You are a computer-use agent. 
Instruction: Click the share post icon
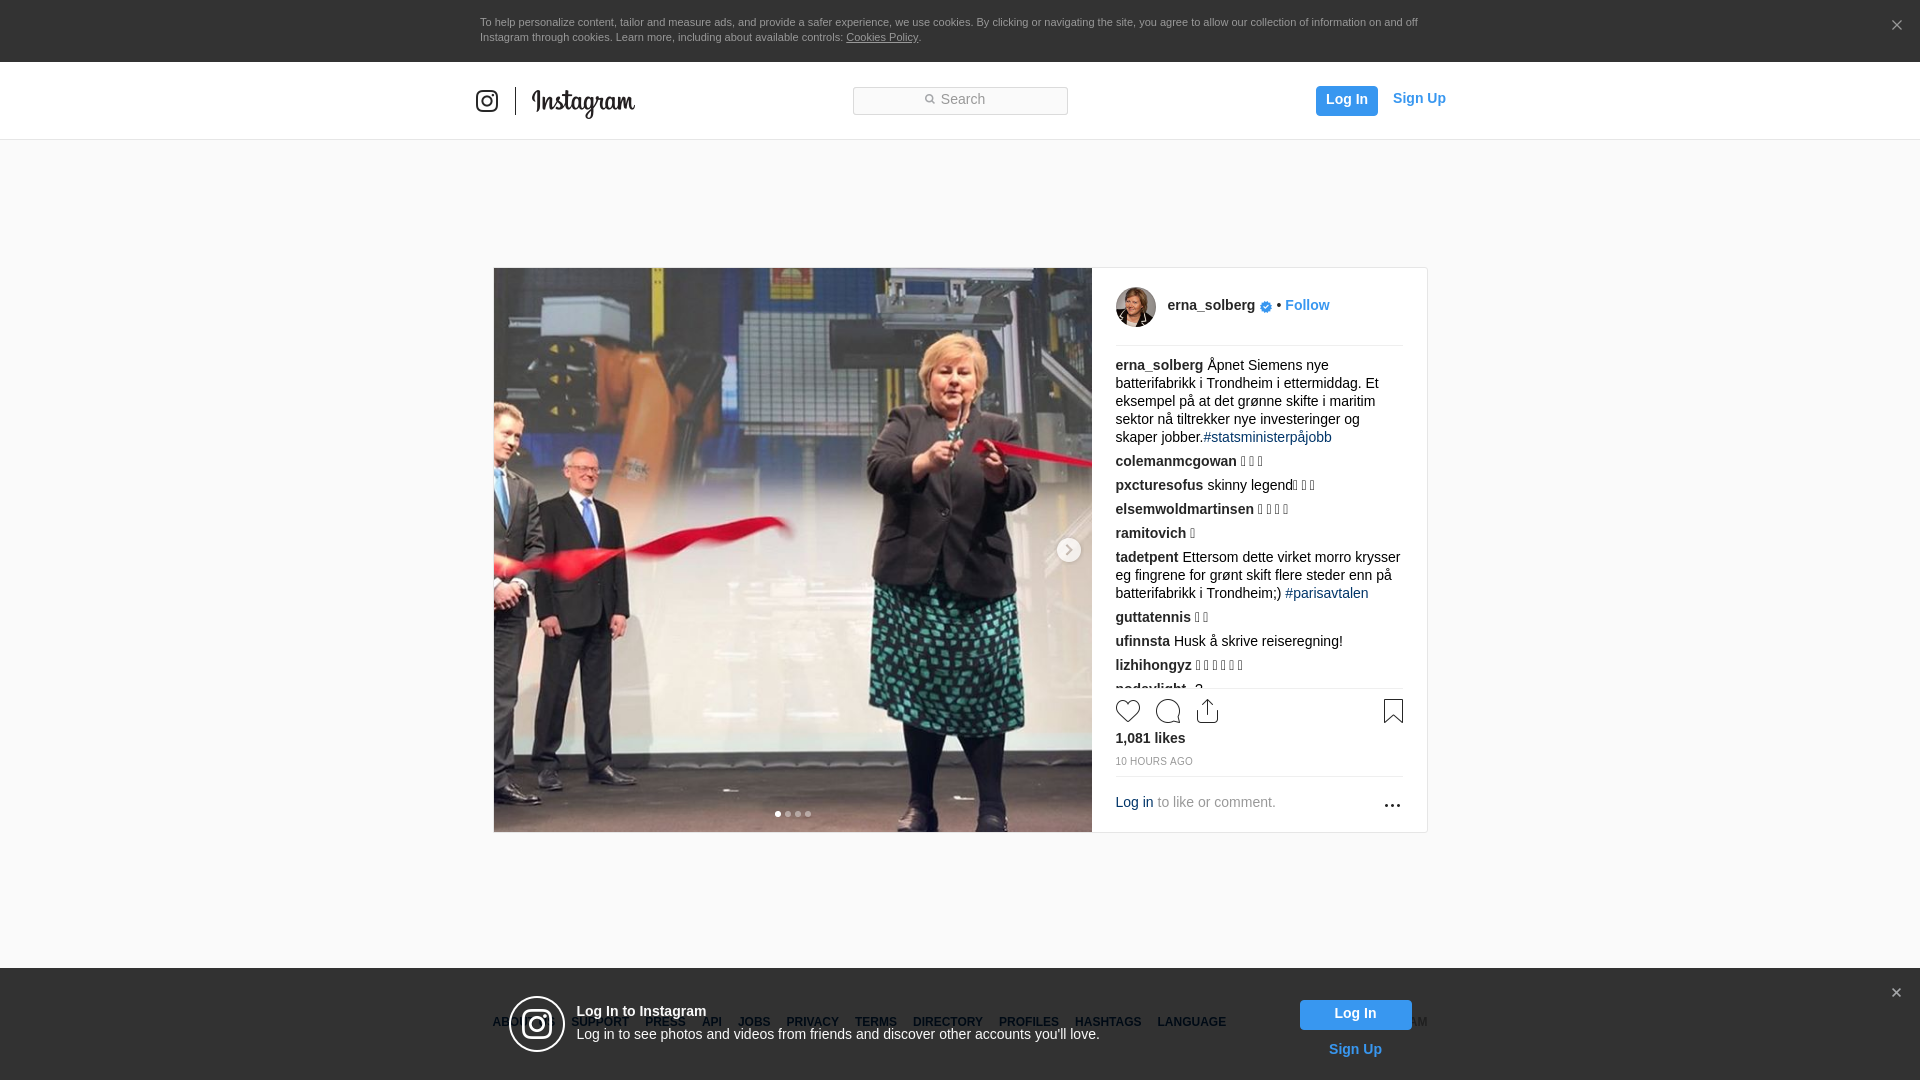tap(1207, 711)
